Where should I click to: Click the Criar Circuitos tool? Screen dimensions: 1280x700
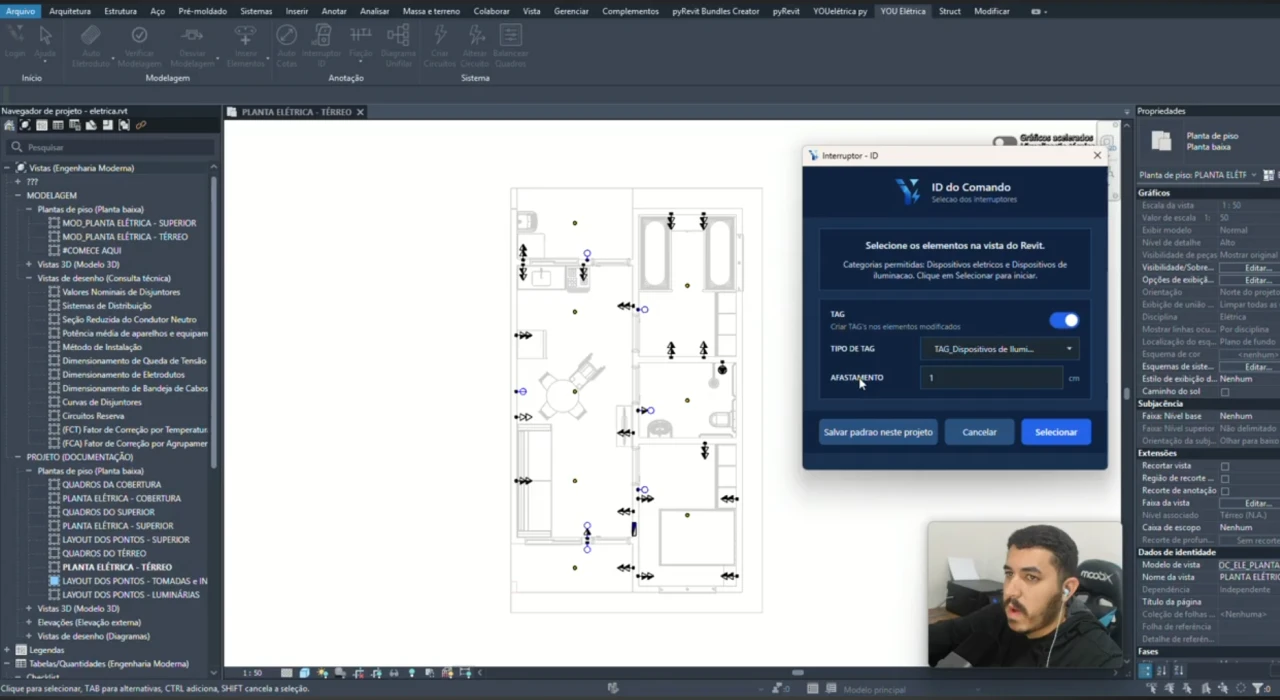pos(440,45)
